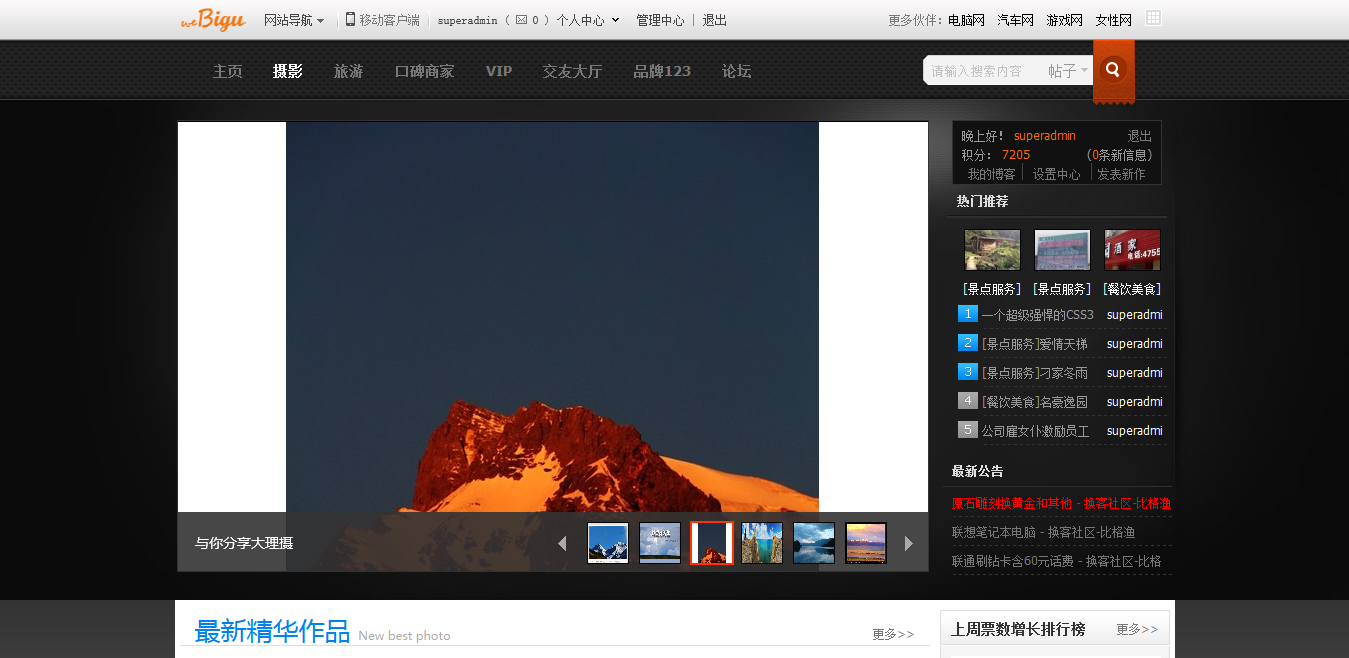Click in the search input field

point(980,71)
